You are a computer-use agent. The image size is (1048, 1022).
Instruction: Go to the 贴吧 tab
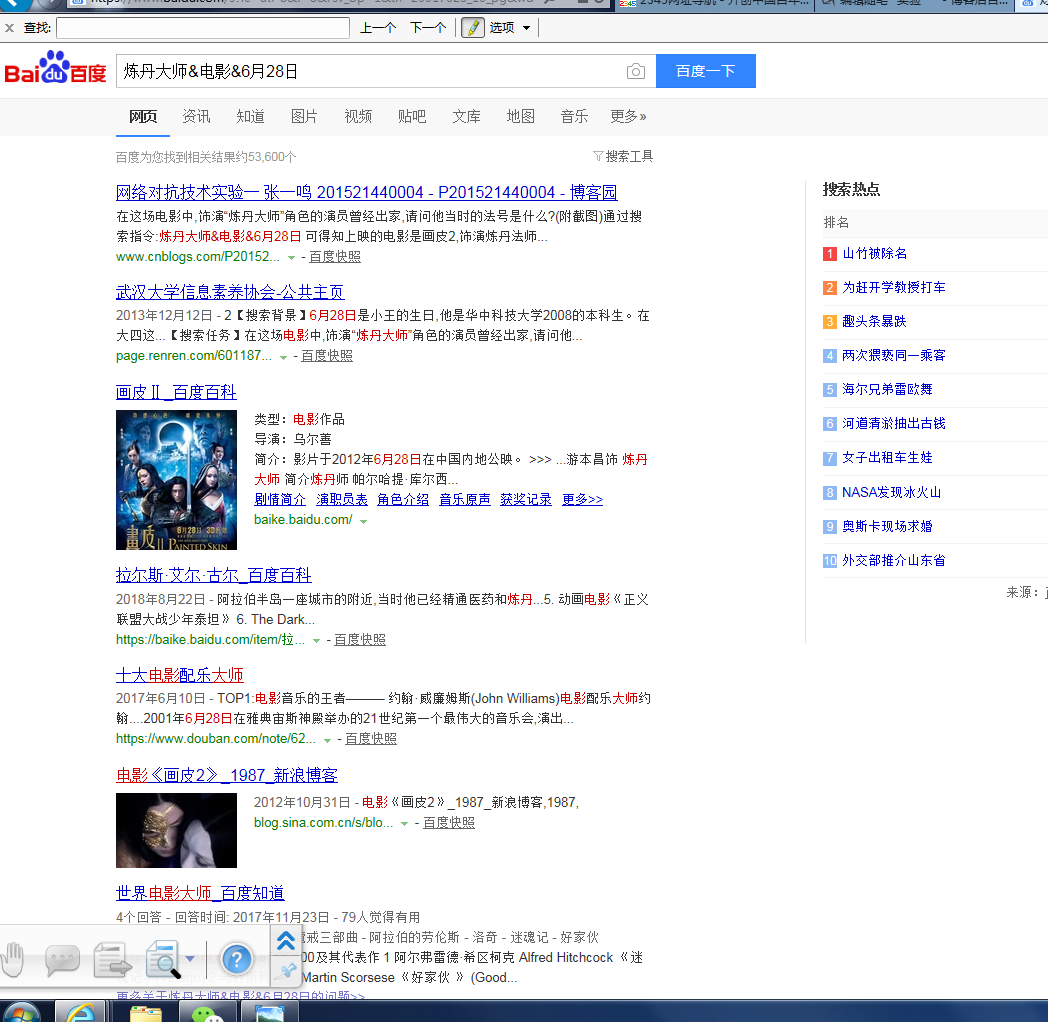412,116
